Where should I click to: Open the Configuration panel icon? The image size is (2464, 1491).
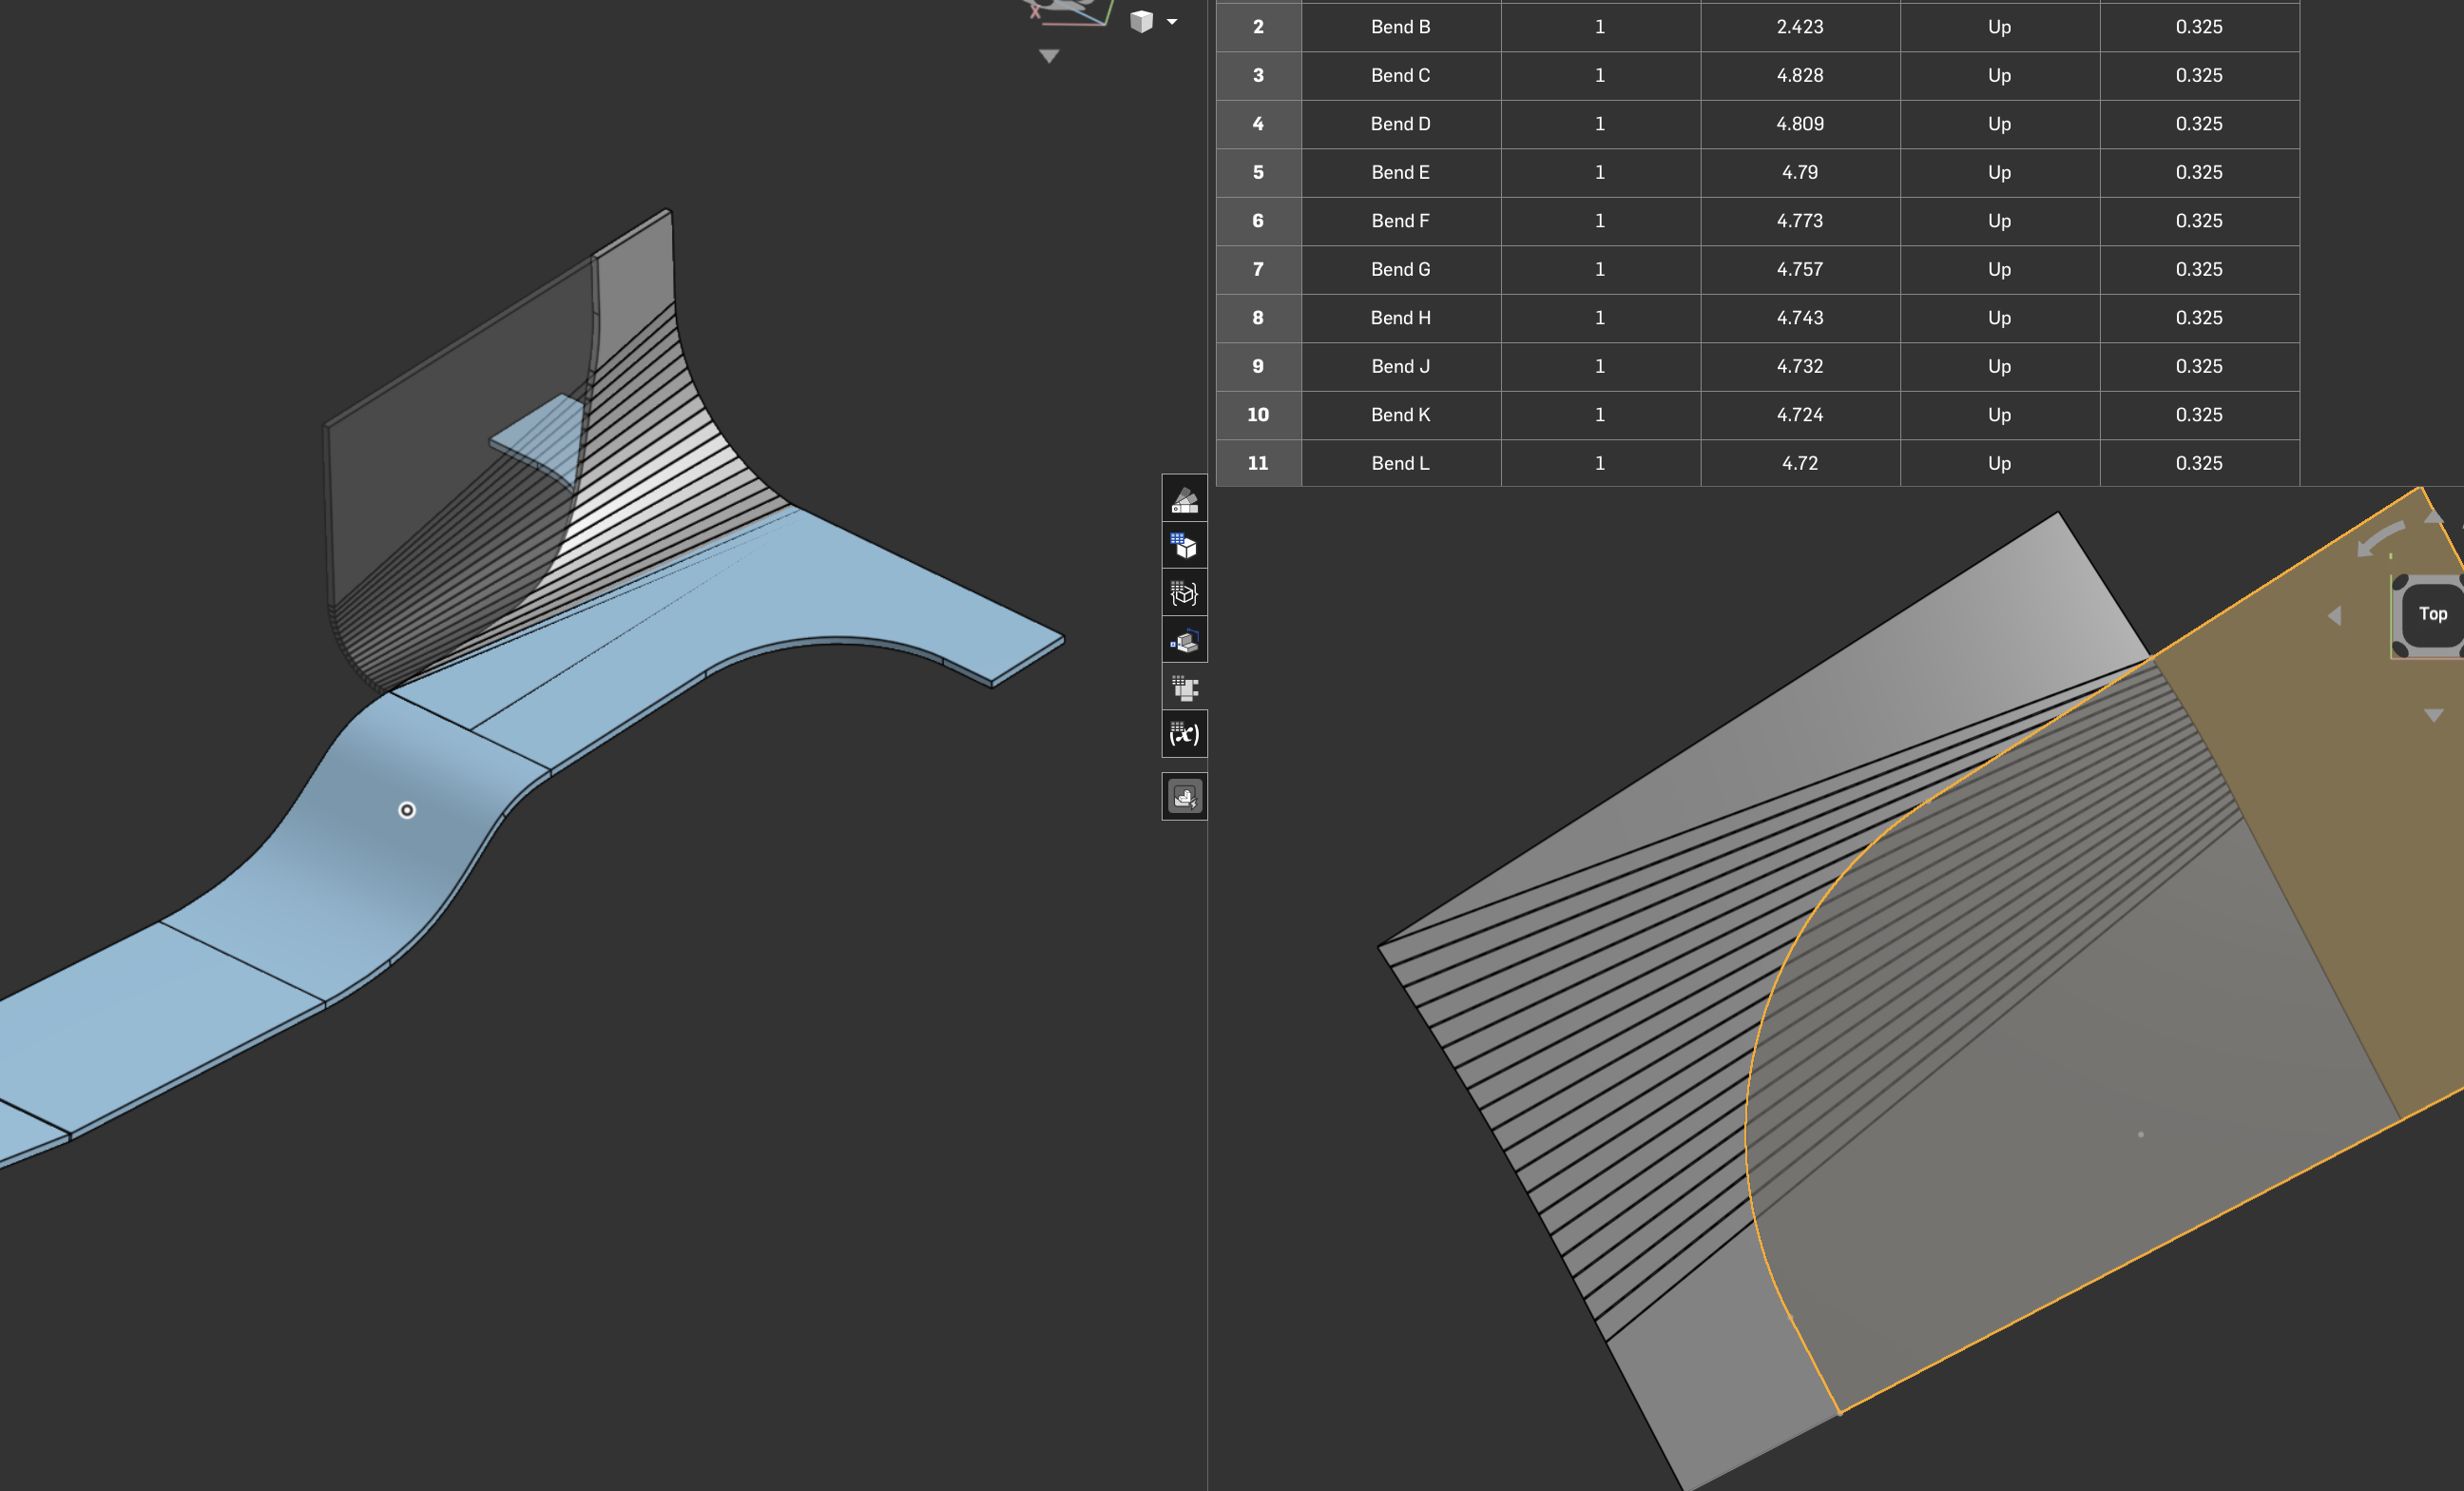tap(1184, 546)
